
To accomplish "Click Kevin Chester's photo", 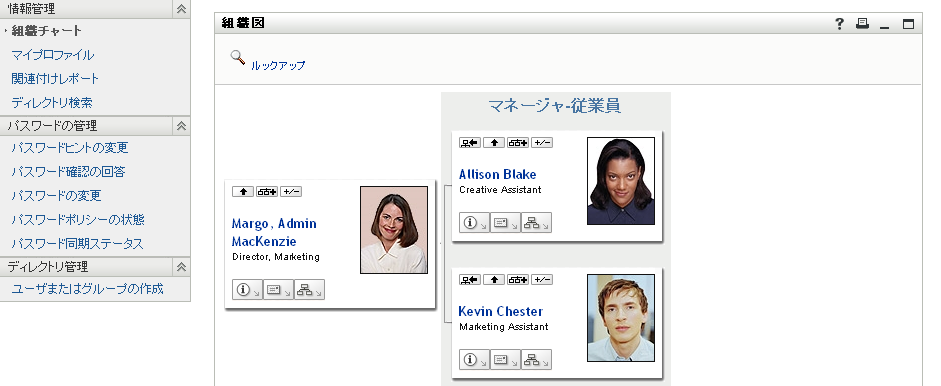I will tap(621, 318).
